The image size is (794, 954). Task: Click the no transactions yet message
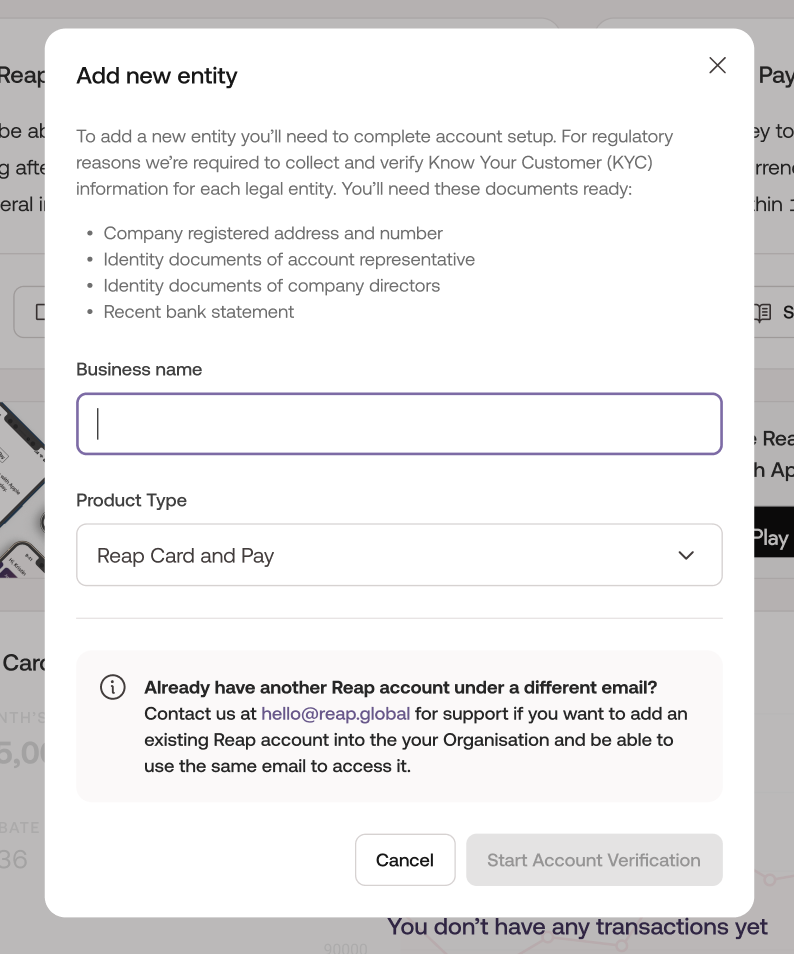tap(577, 927)
